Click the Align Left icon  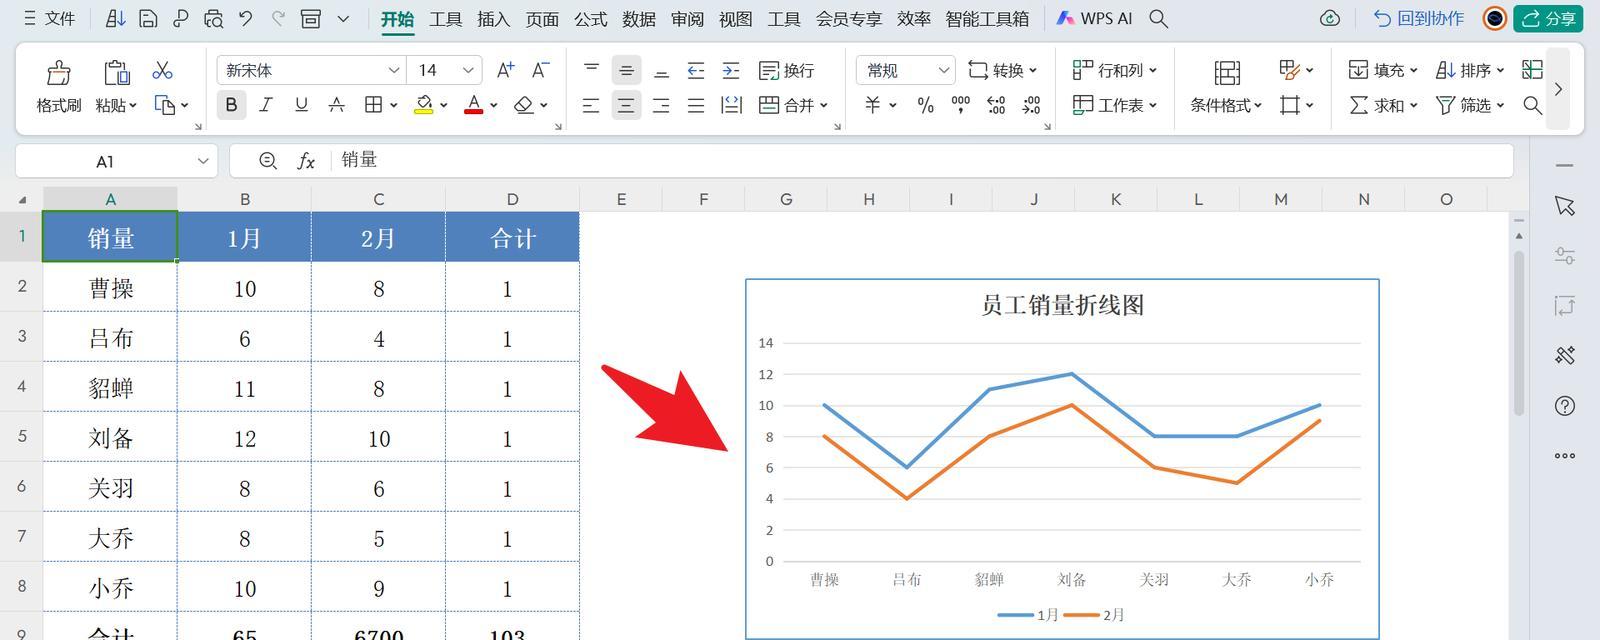(591, 105)
